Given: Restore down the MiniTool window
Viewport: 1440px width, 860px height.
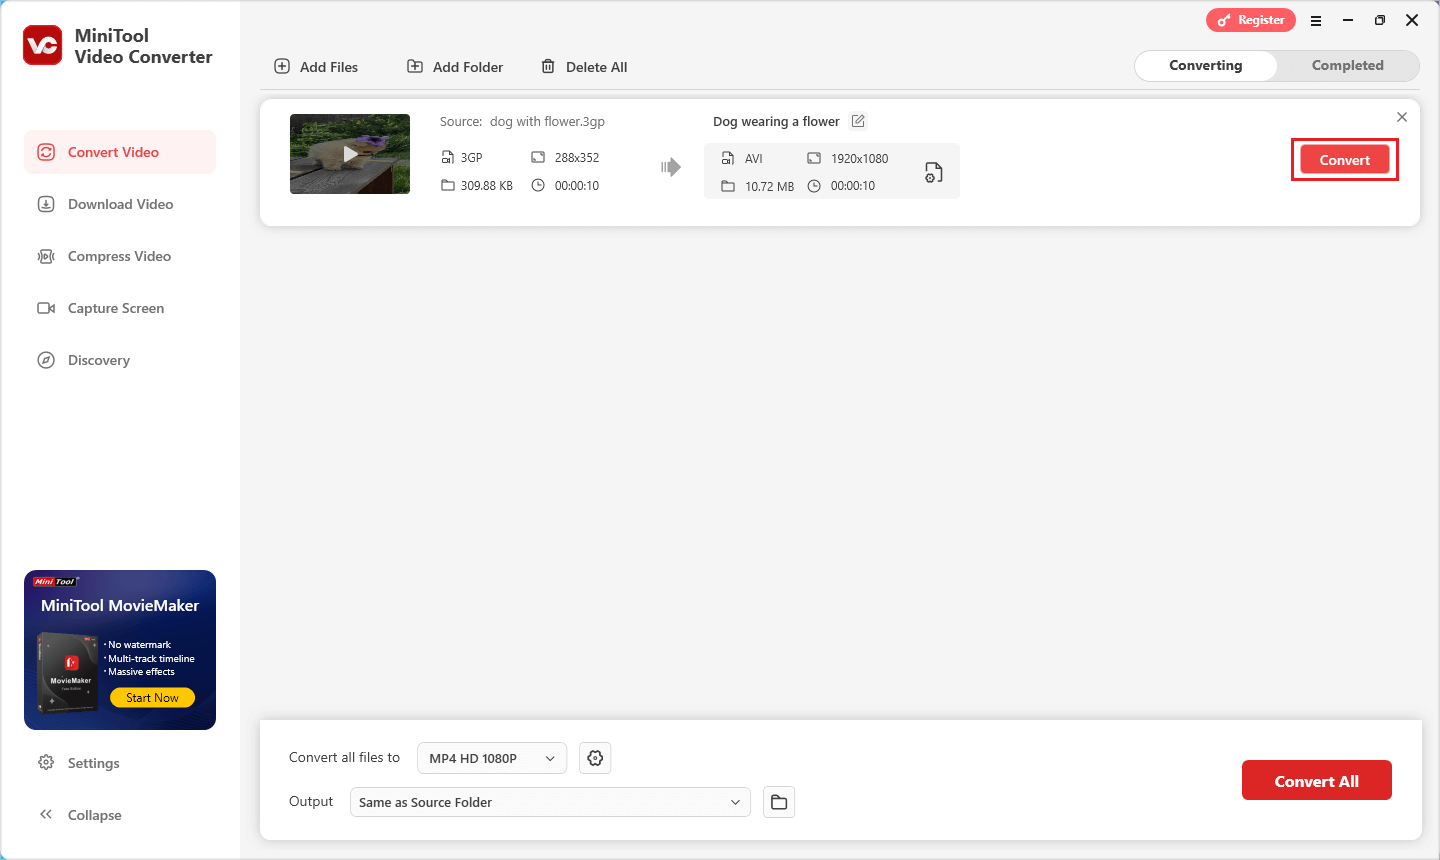Looking at the screenshot, I should [1380, 20].
